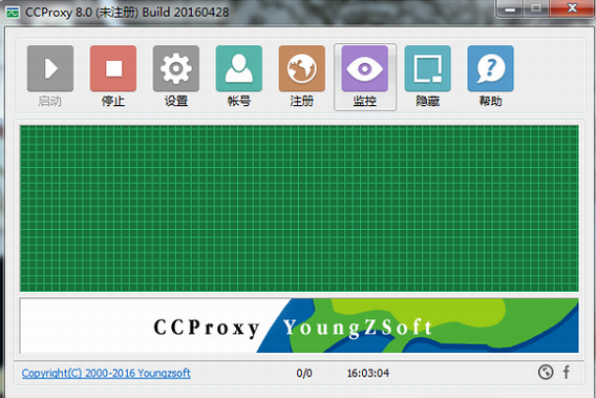Screen dimensions: 596x398
Task: Click the green traffic monitor grid
Action: coord(299,208)
